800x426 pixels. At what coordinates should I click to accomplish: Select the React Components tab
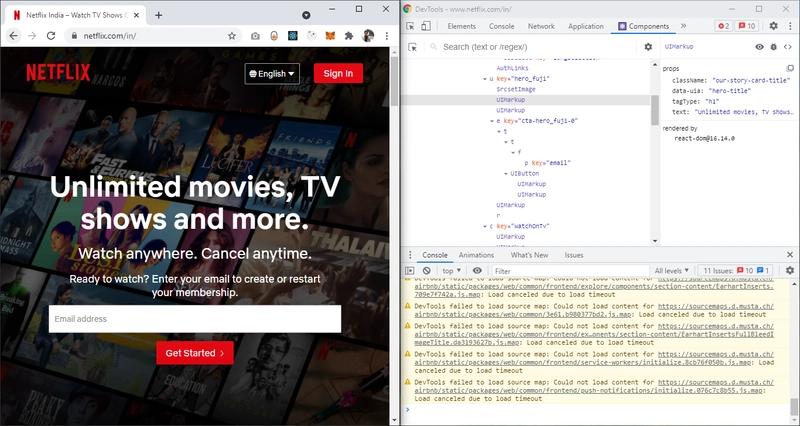coord(643,26)
